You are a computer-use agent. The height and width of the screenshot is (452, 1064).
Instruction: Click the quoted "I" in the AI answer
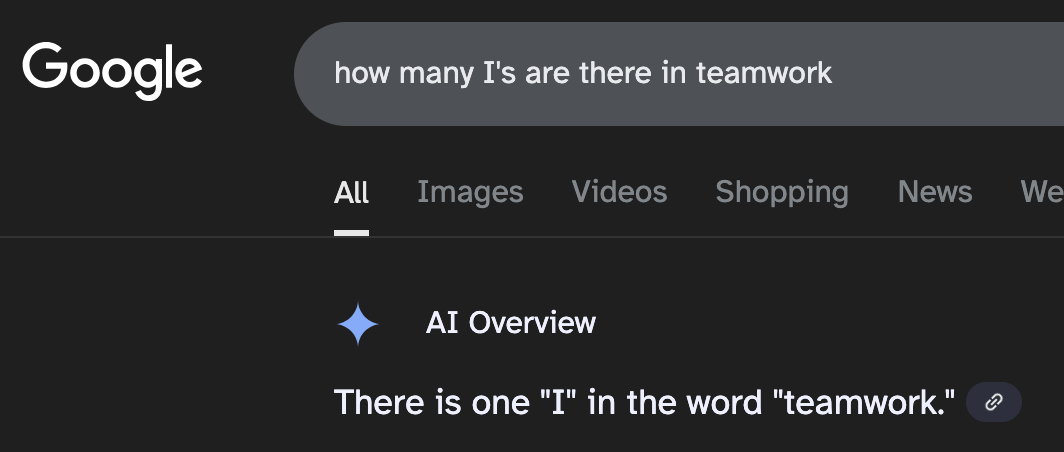[x=558, y=402]
